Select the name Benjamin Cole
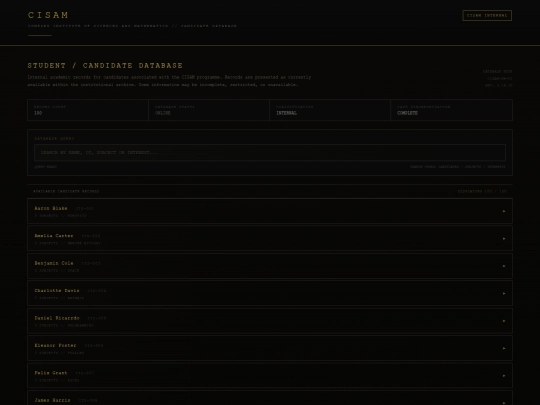Viewport: 540px width, 405px height. (x=54, y=263)
